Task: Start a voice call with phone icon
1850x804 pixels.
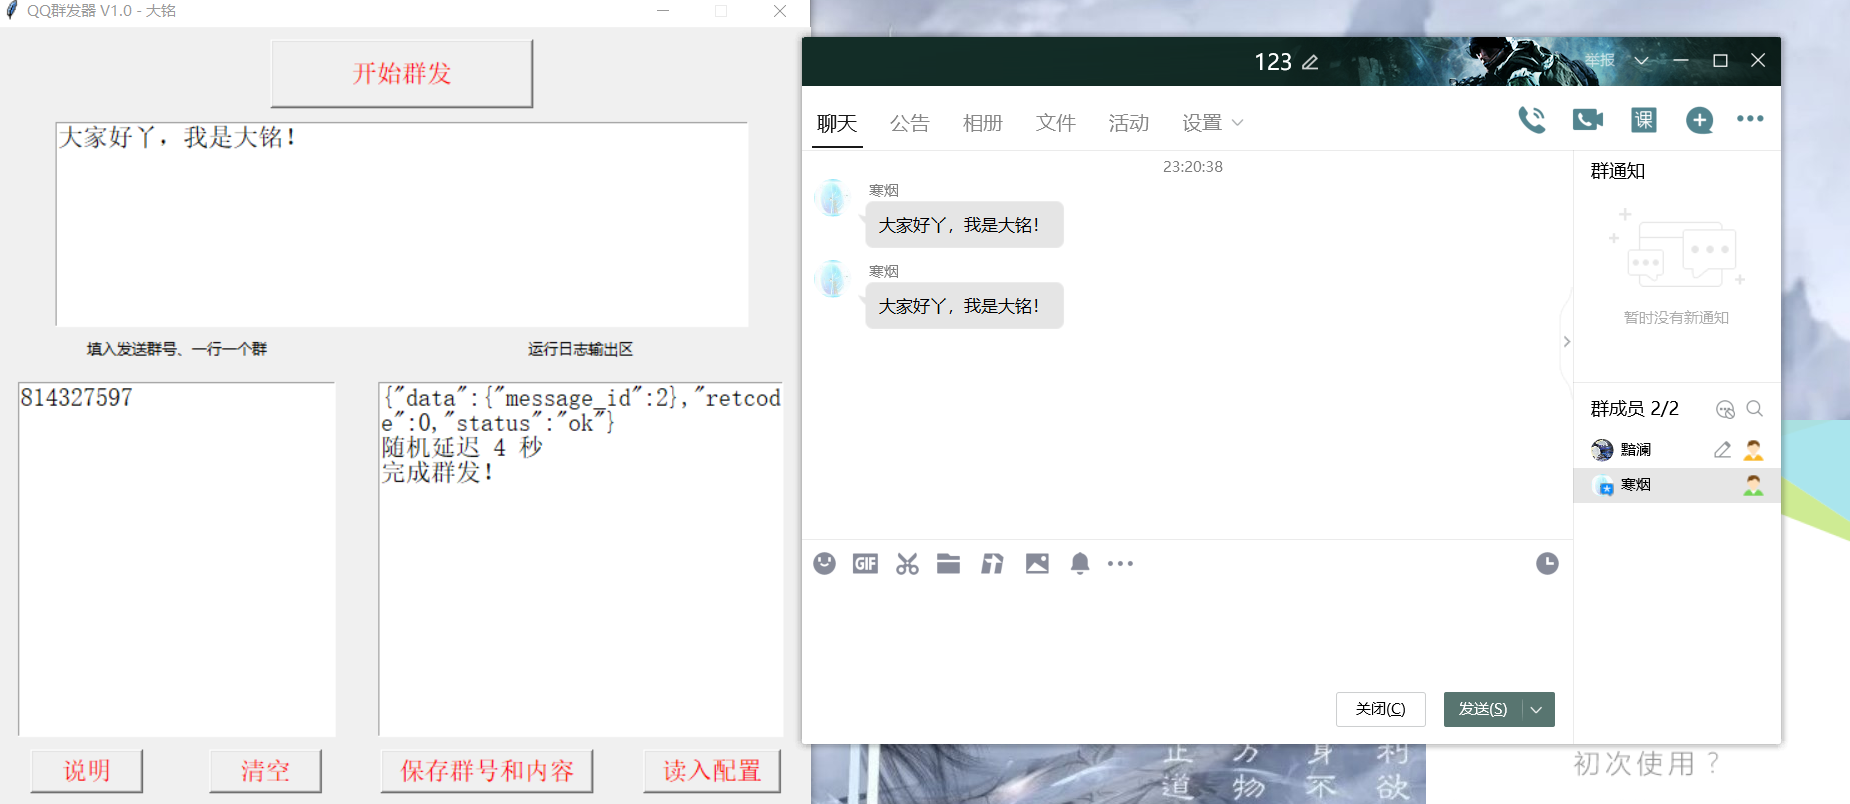Action: 1531,120
